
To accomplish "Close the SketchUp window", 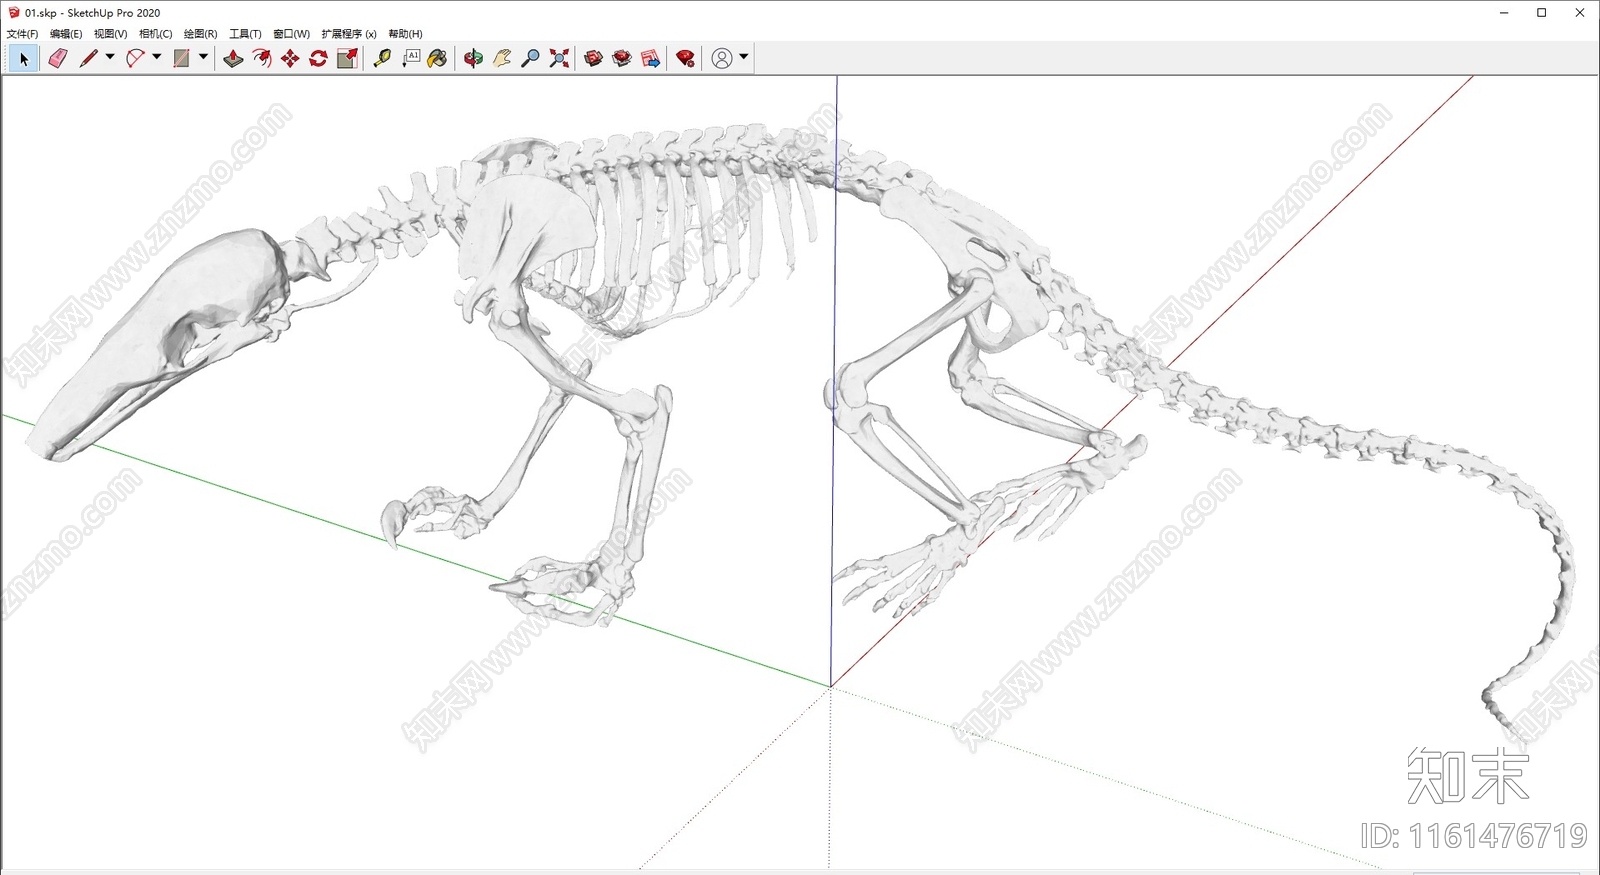I will point(1580,13).
